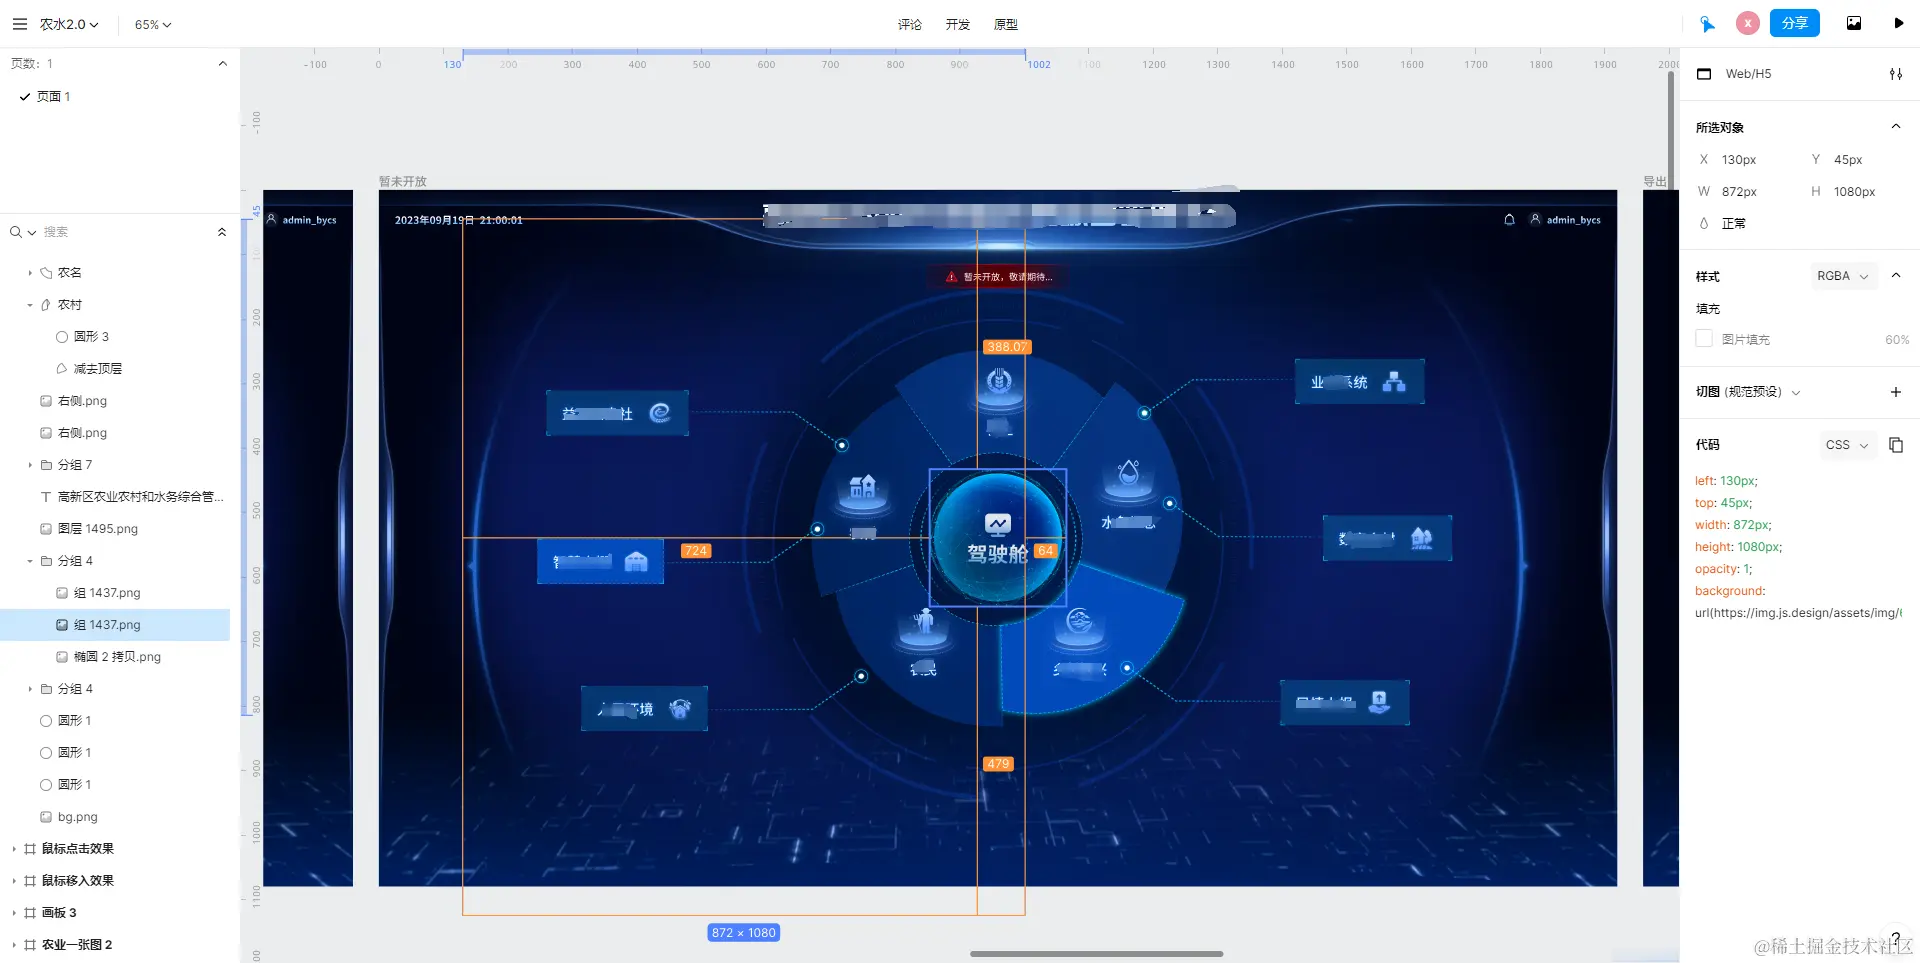The height and width of the screenshot is (963, 1920).
Task: Open the hamburger menu at top left
Action: 19,24
